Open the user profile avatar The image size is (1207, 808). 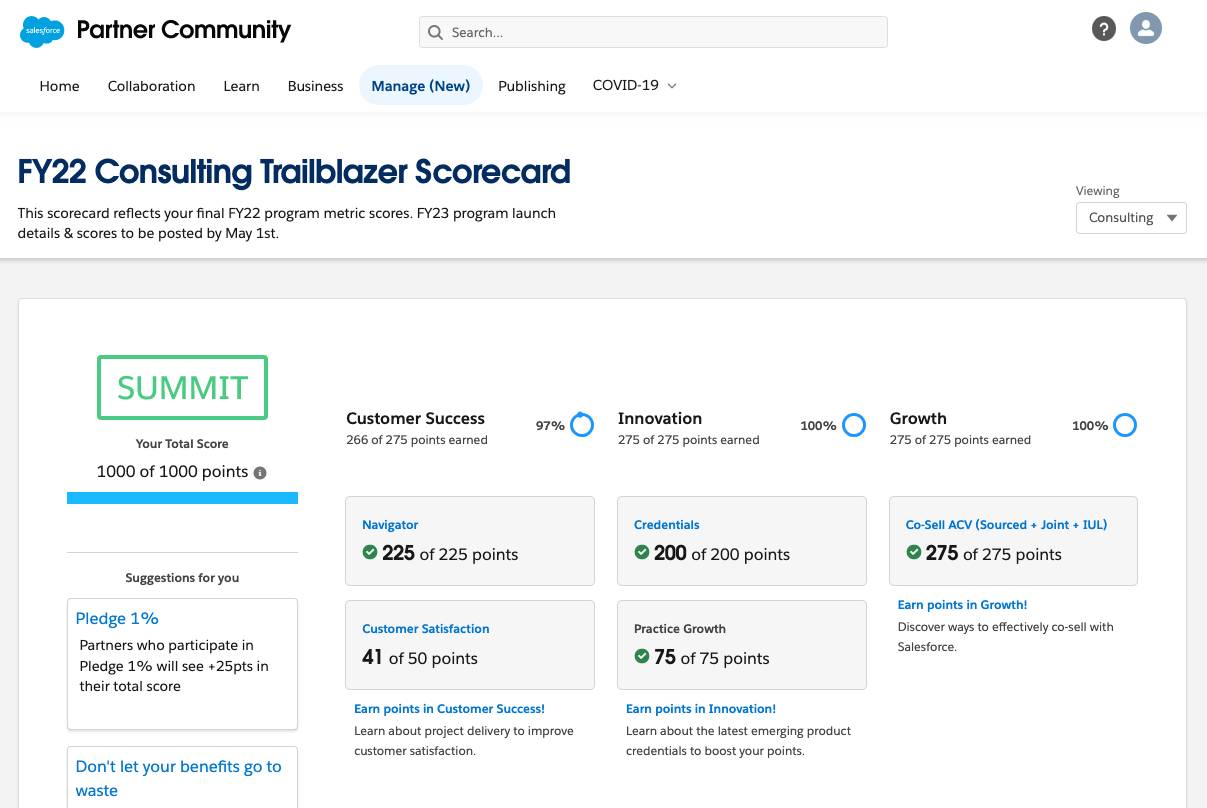[1146, 28]
